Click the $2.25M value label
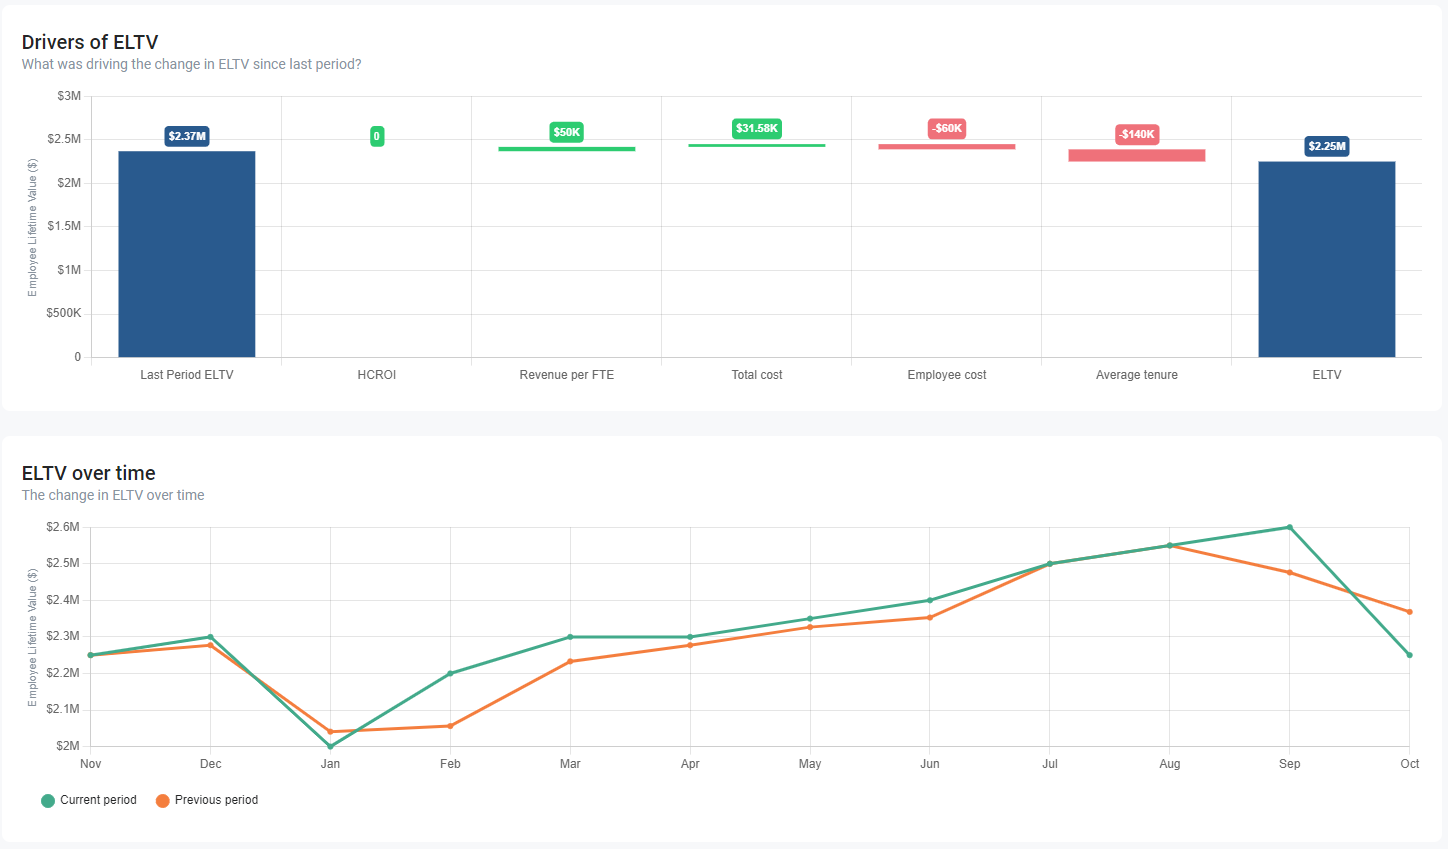1448x849 pixels. coord(1327,146)
